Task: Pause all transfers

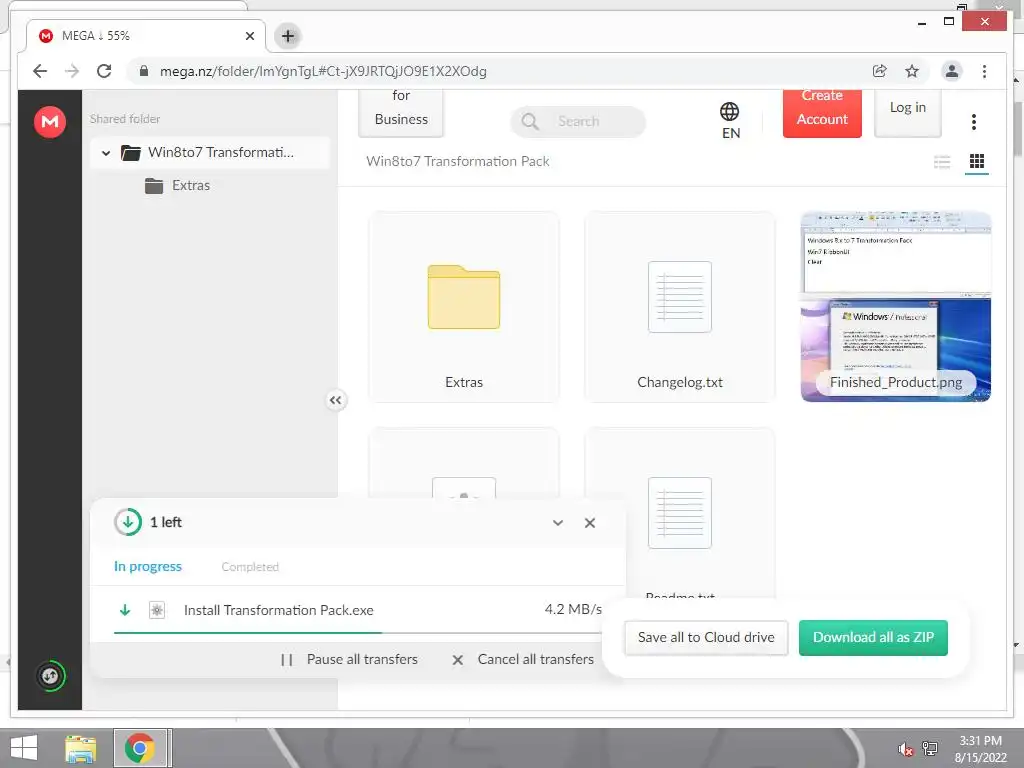Action: [349, 660]
